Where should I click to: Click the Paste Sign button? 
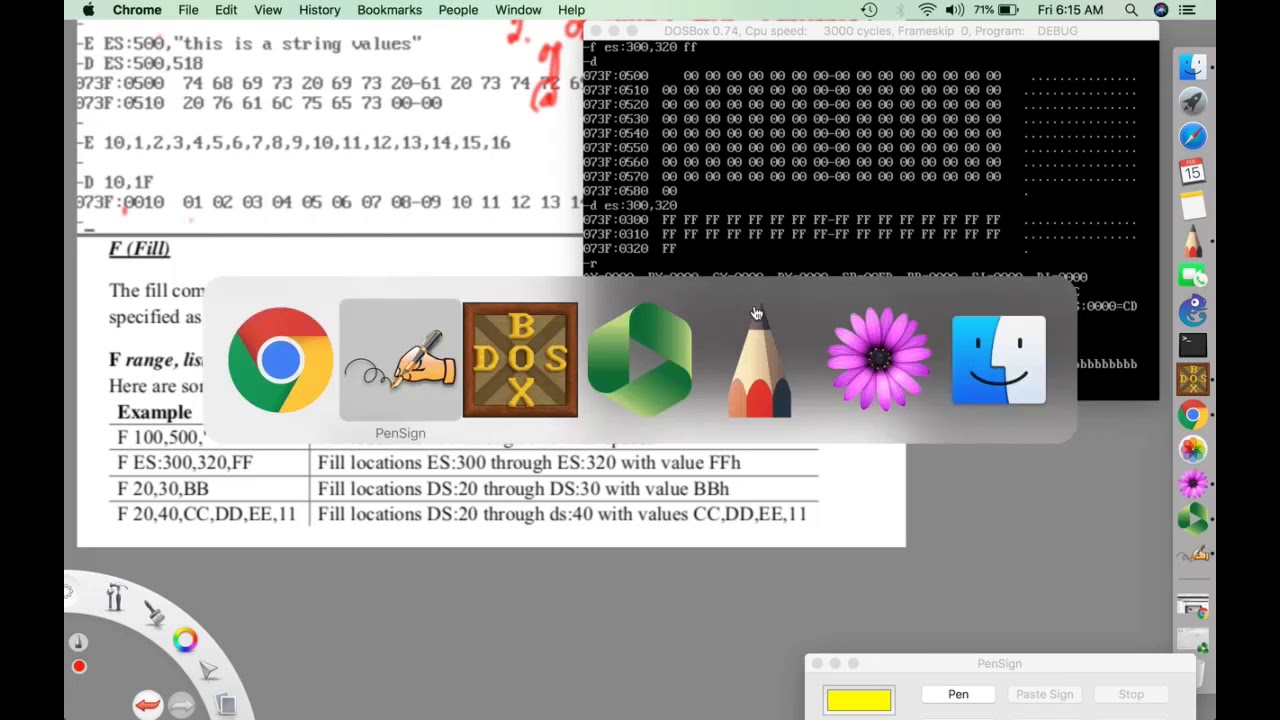click(1044, 694)
